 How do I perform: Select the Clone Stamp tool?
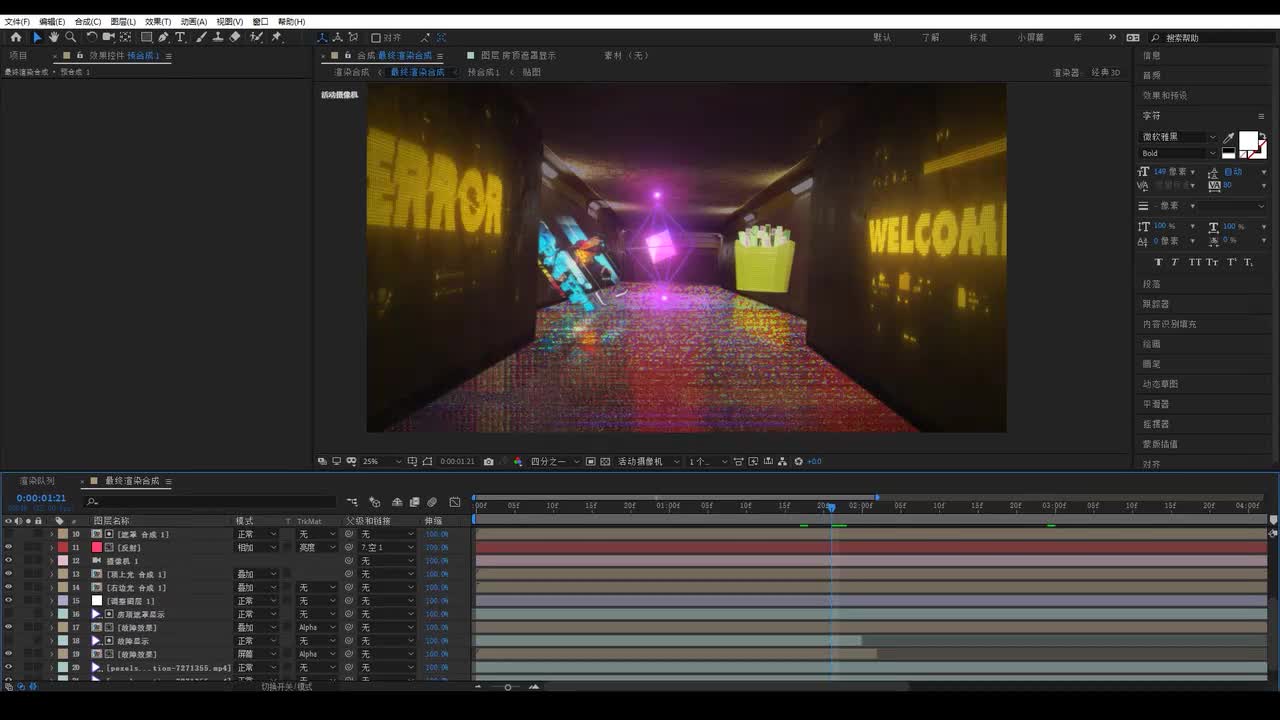(217, 37)
